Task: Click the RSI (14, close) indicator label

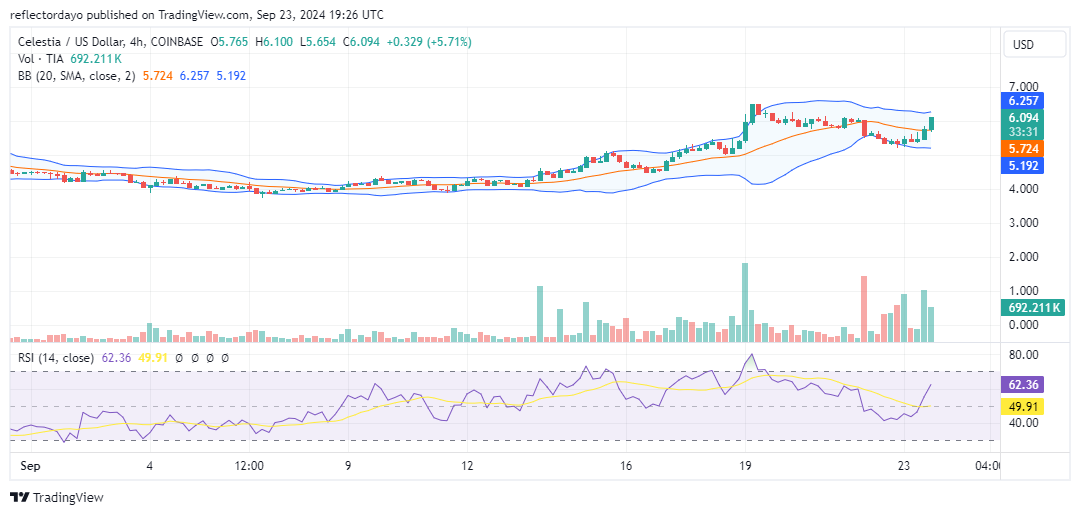Action: 56,358
